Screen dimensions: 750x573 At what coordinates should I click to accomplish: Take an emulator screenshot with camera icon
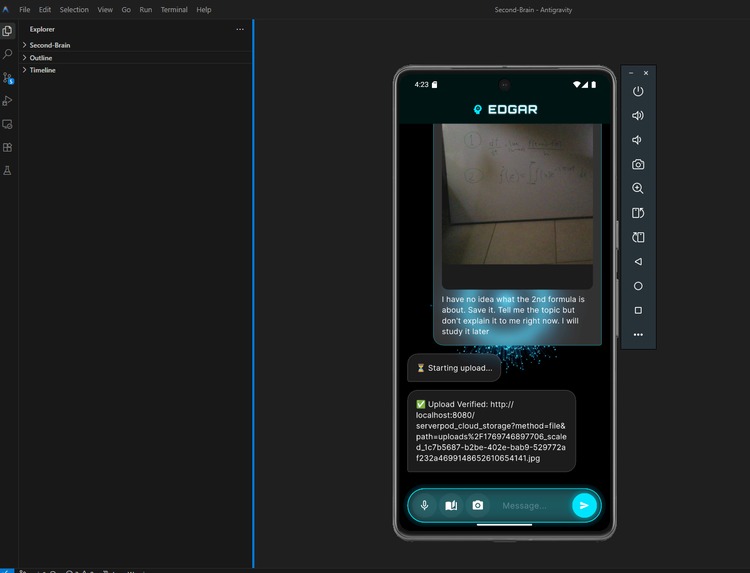tap(638, 165)
